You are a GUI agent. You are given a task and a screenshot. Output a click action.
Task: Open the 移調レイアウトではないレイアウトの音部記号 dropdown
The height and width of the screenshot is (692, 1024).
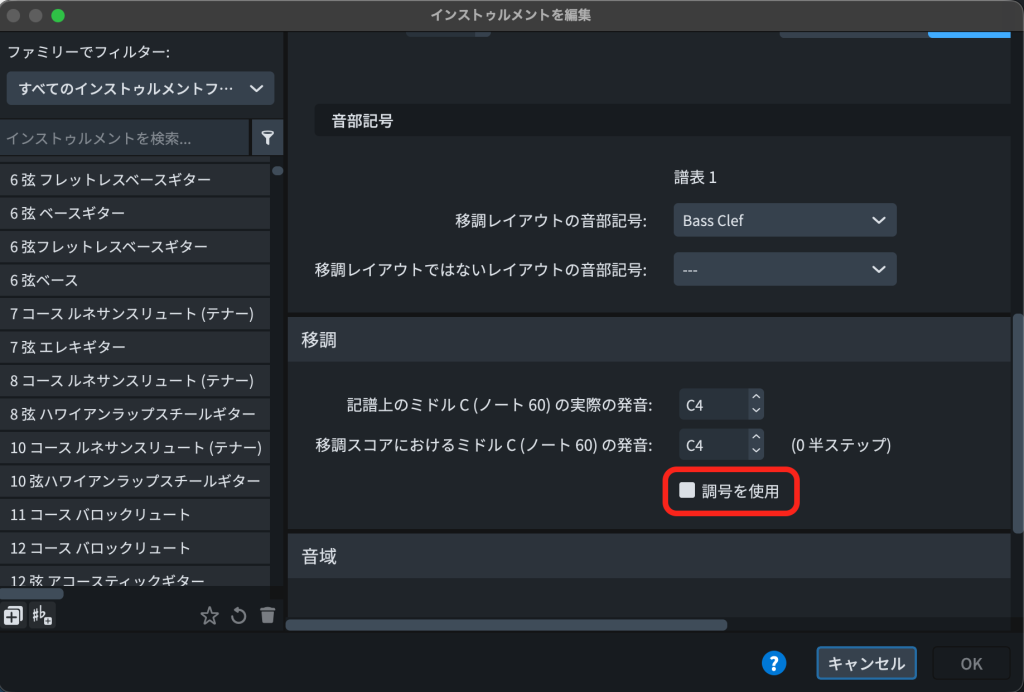click(784, 269)
